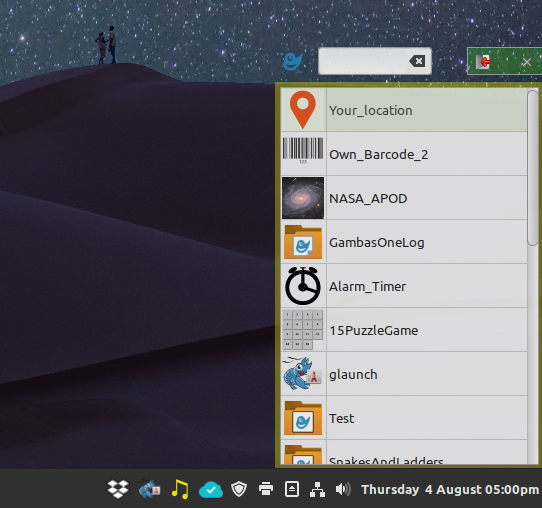Click the Alarm_Timer clock icon
This screenshot has height=508, width=542.
(303, 286)
